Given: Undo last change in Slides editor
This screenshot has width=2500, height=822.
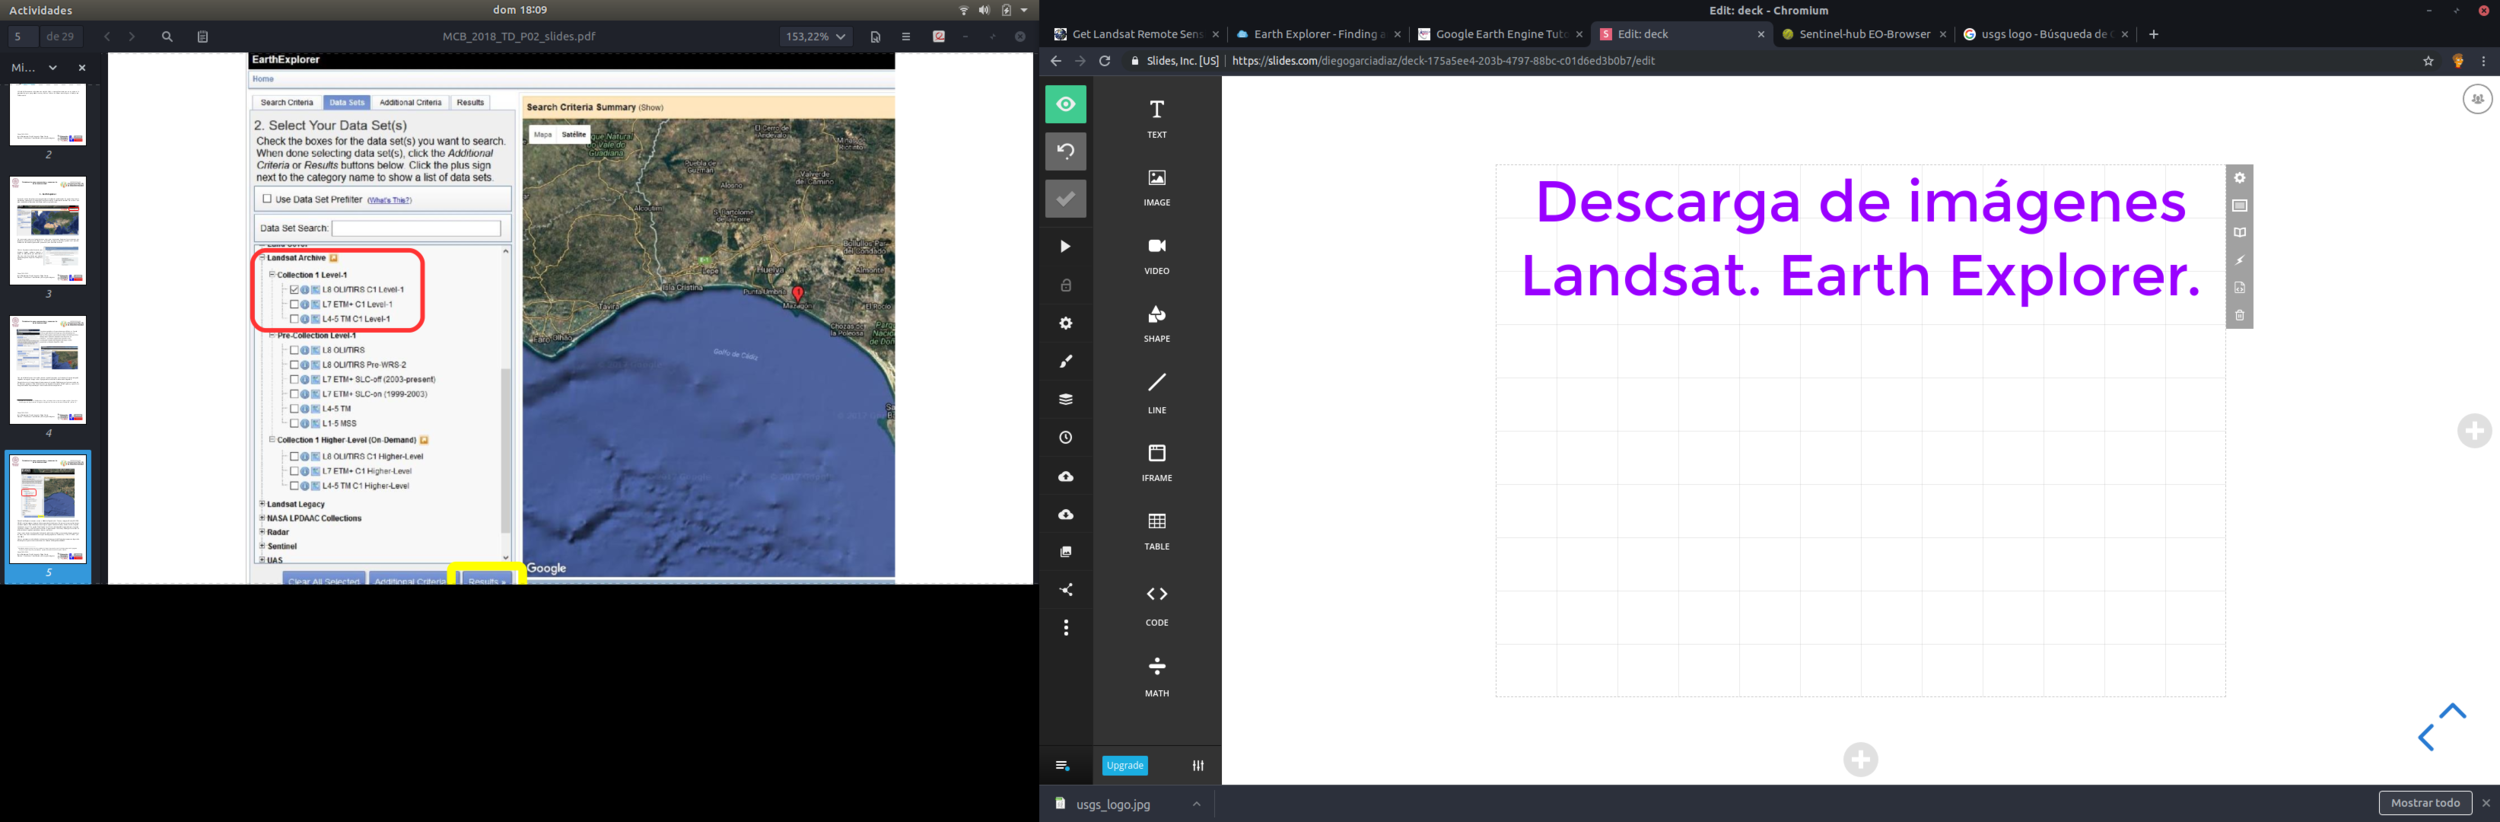Looking at the screenshot, I should 1065,151.
